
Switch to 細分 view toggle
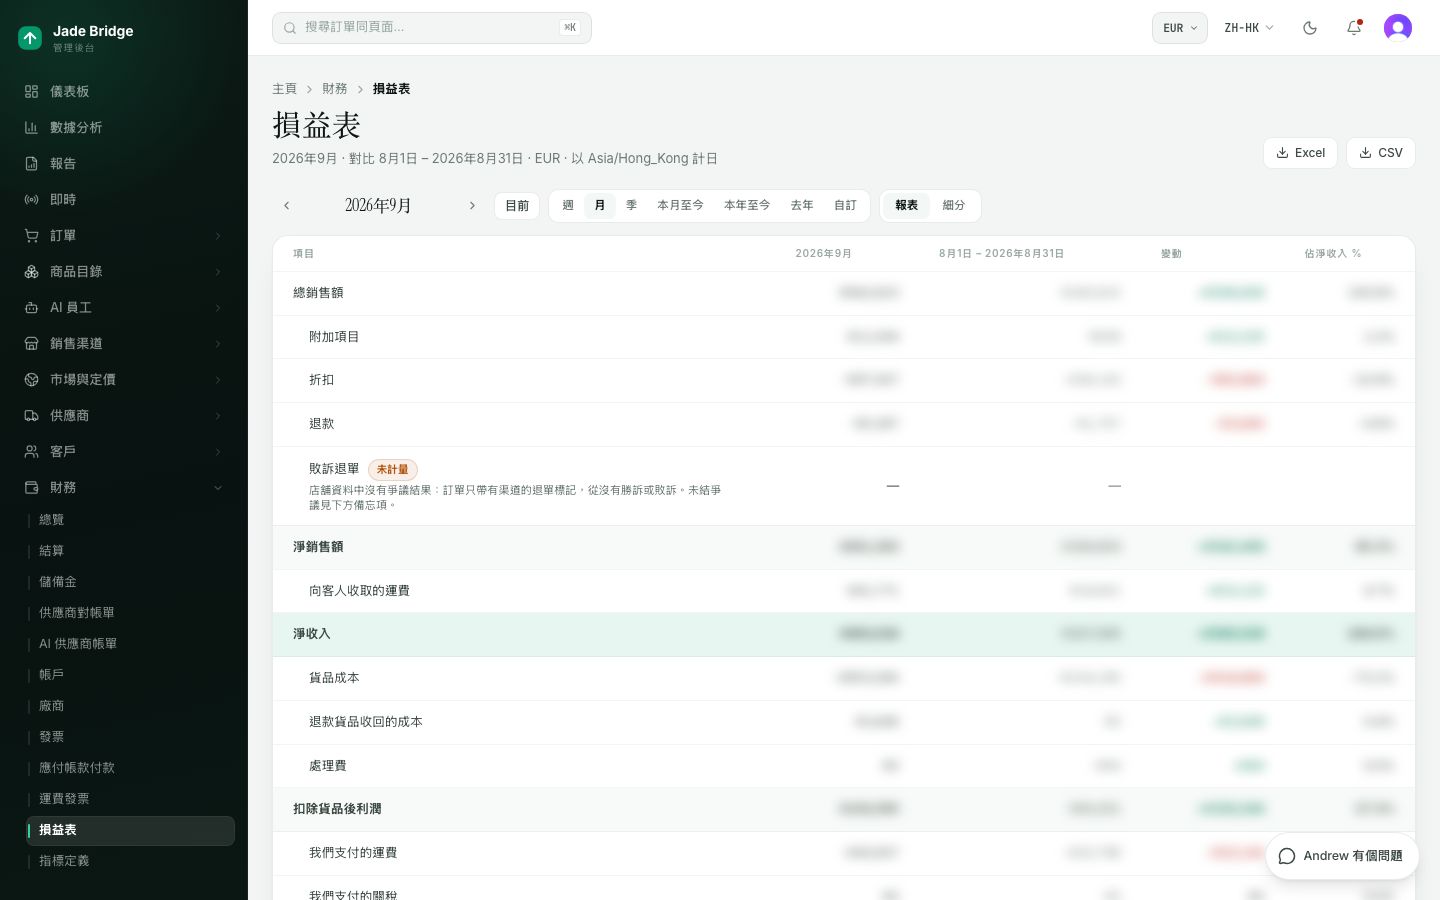(x=954, y=206)
